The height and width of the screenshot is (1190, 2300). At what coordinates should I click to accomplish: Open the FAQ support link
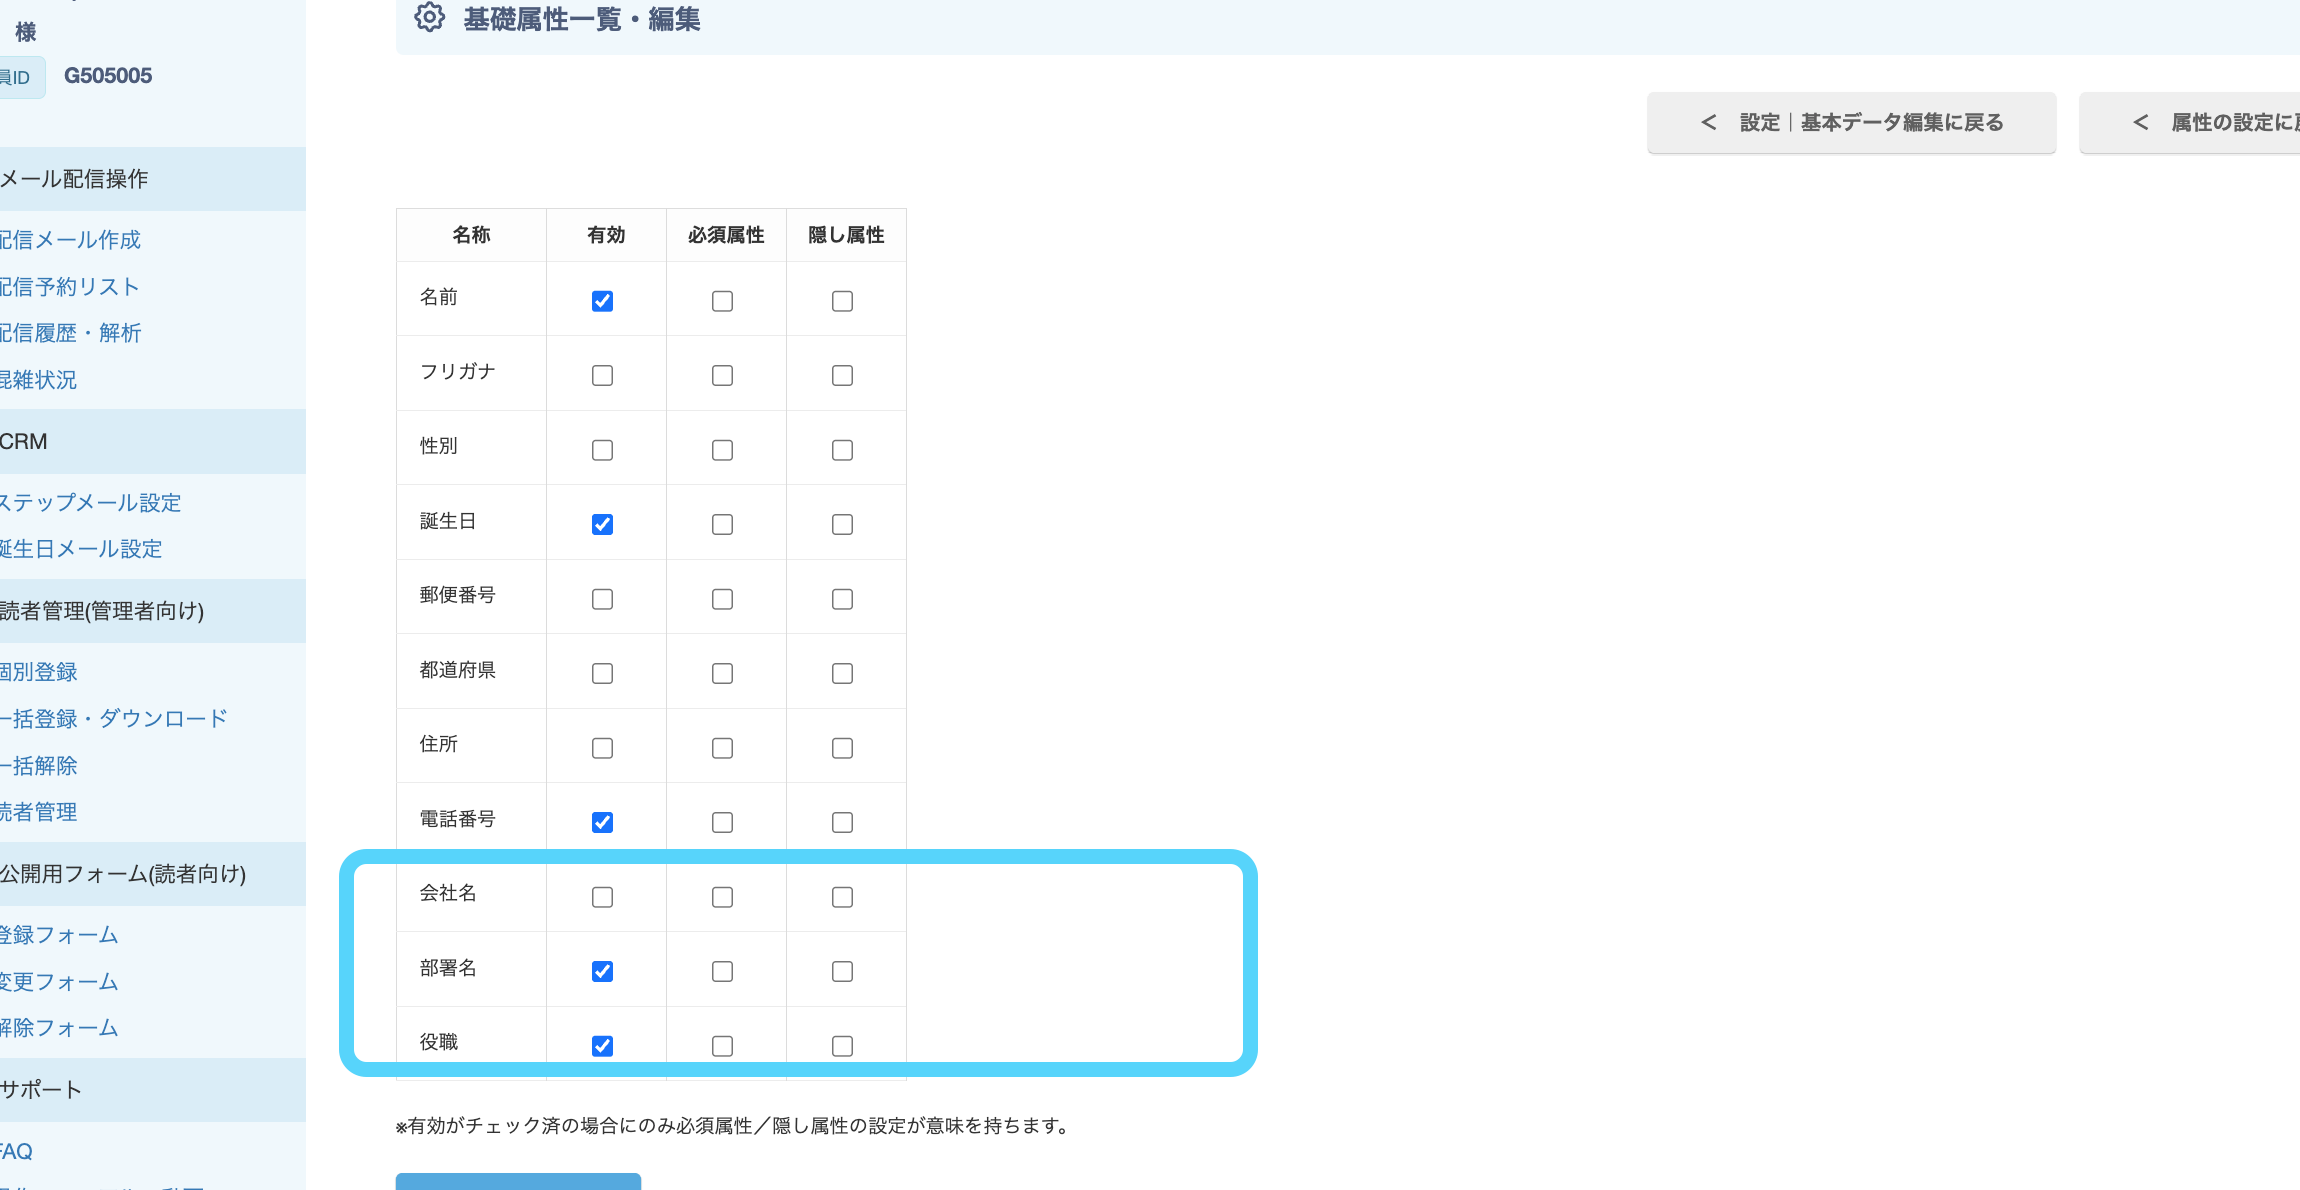pyautogui.click(x=16, y=1152)
